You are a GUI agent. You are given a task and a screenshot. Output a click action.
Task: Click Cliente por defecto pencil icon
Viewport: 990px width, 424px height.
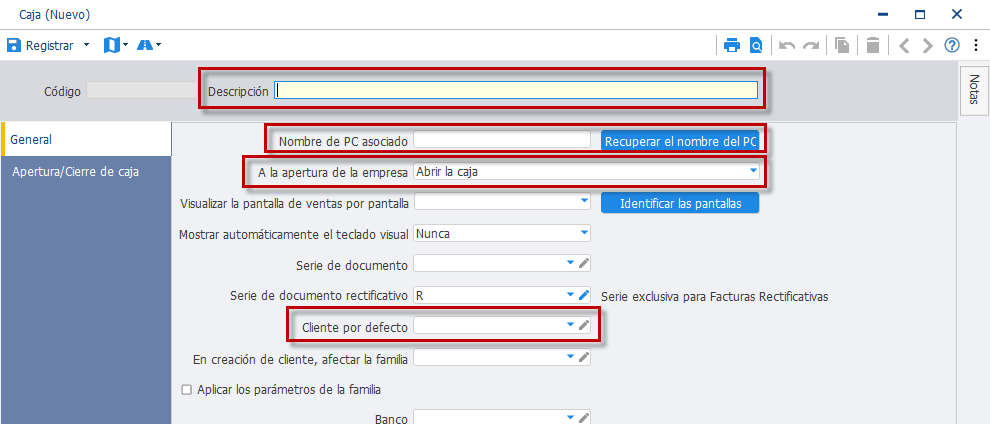(584, 325)
